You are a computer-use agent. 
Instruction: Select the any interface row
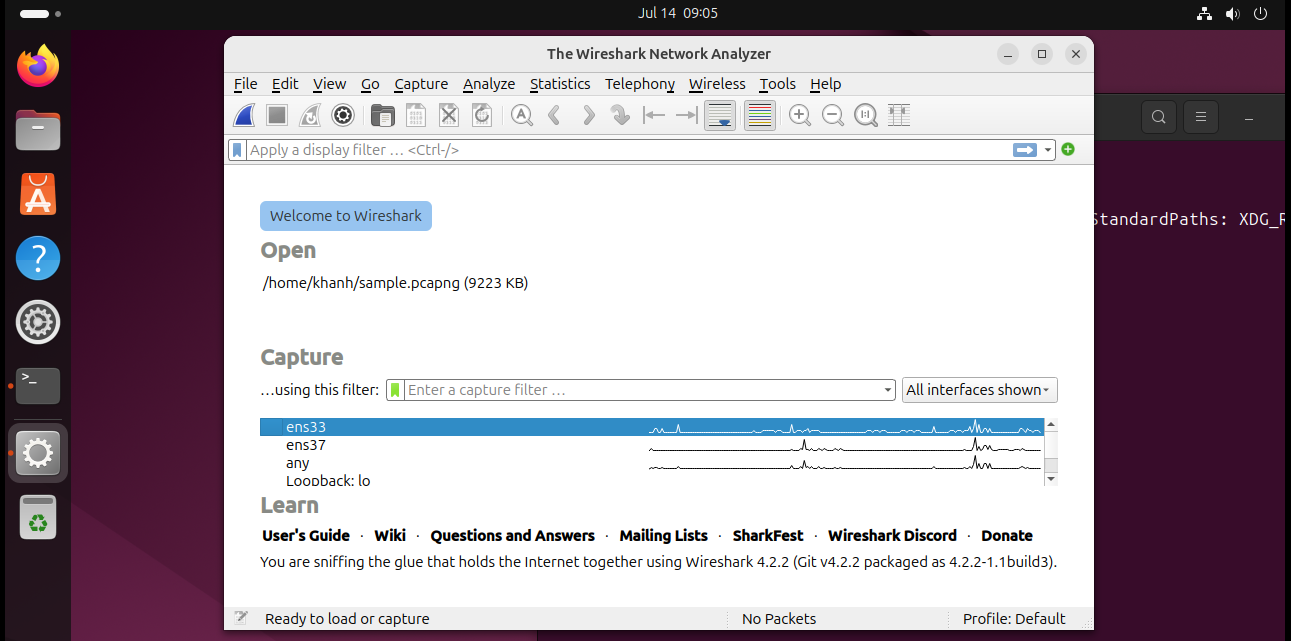[651, 463]
